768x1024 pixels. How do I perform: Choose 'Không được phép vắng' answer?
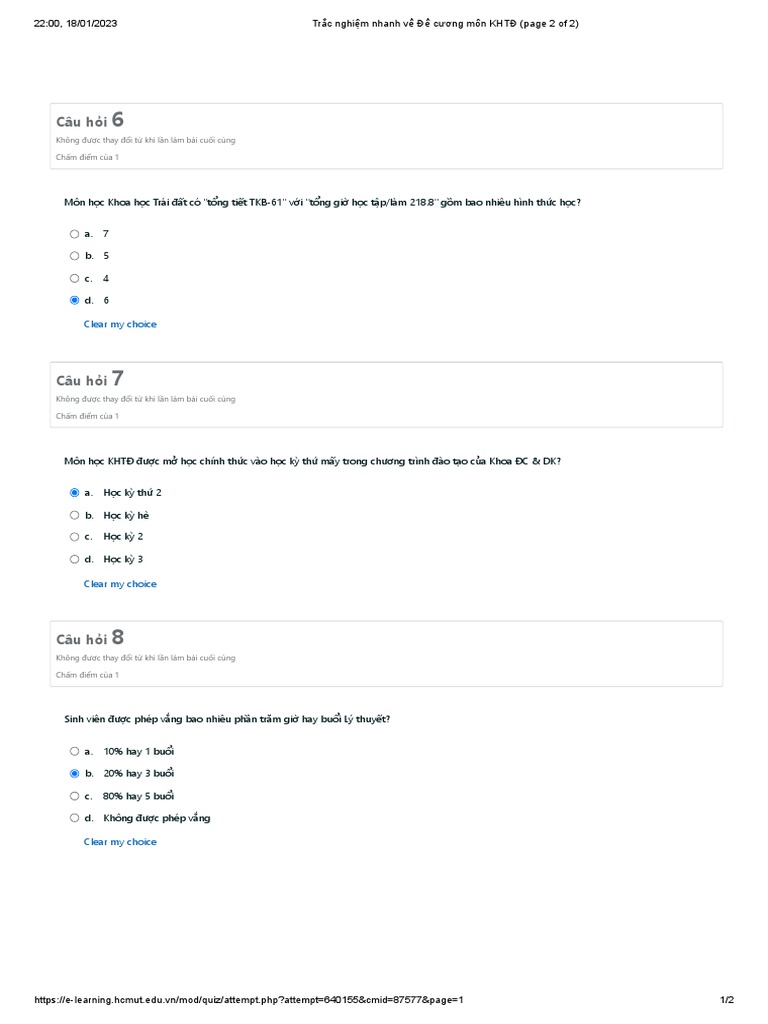pos(74,818)
